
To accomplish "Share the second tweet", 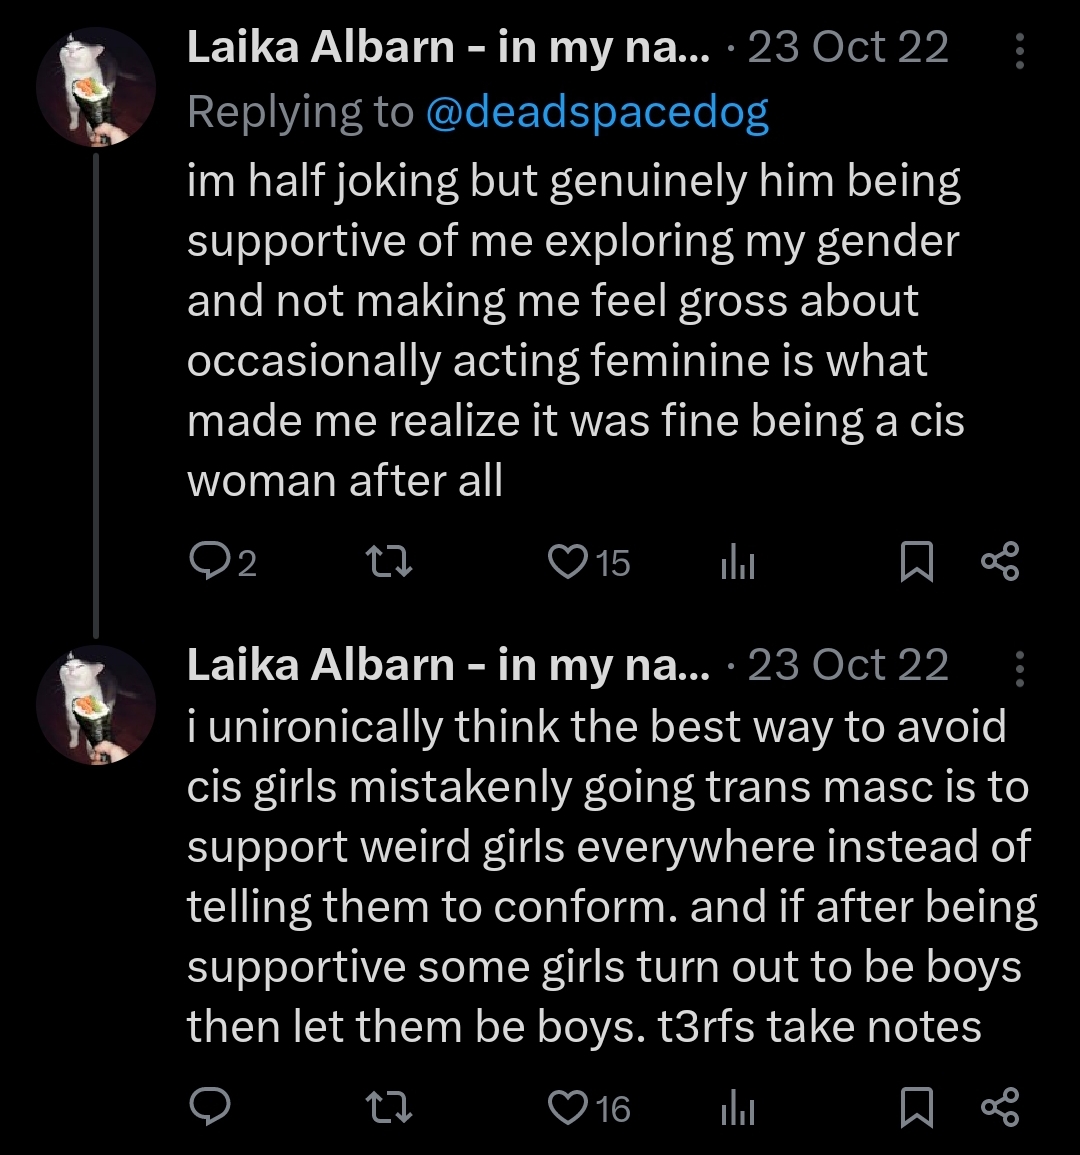I will pos(1000,1106).
